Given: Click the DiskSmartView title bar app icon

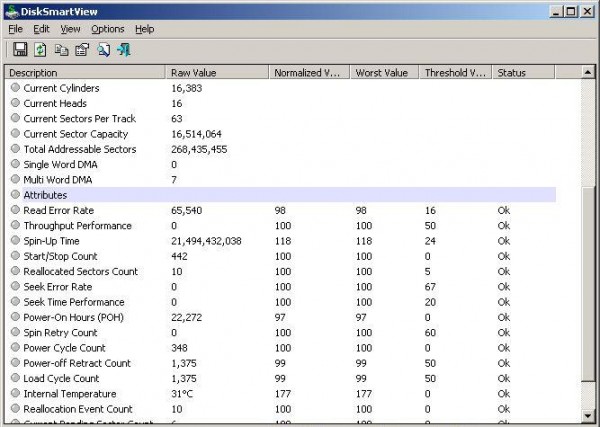Looking at the screenshot, I should click(x=12, y=11).
